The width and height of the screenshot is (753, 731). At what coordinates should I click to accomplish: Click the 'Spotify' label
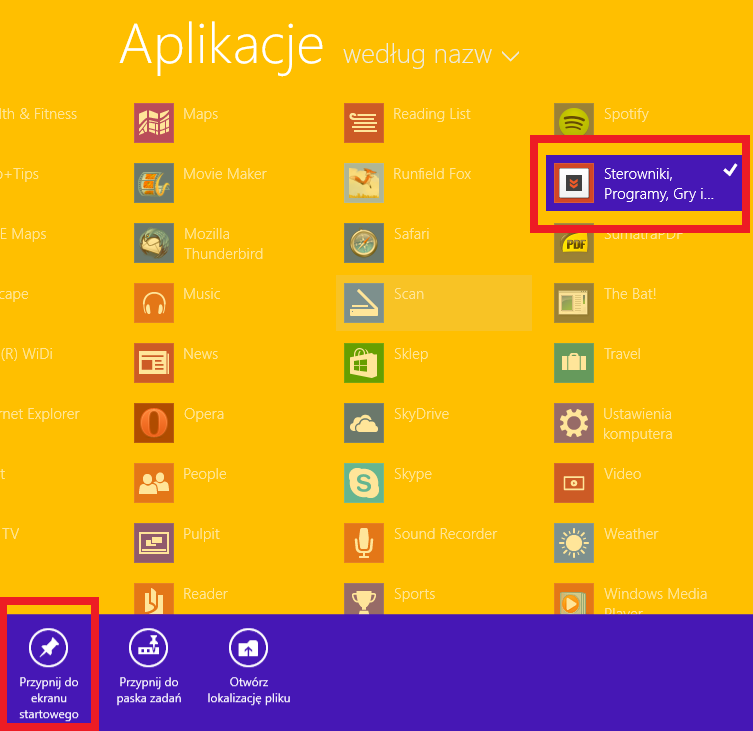point(626,114)
